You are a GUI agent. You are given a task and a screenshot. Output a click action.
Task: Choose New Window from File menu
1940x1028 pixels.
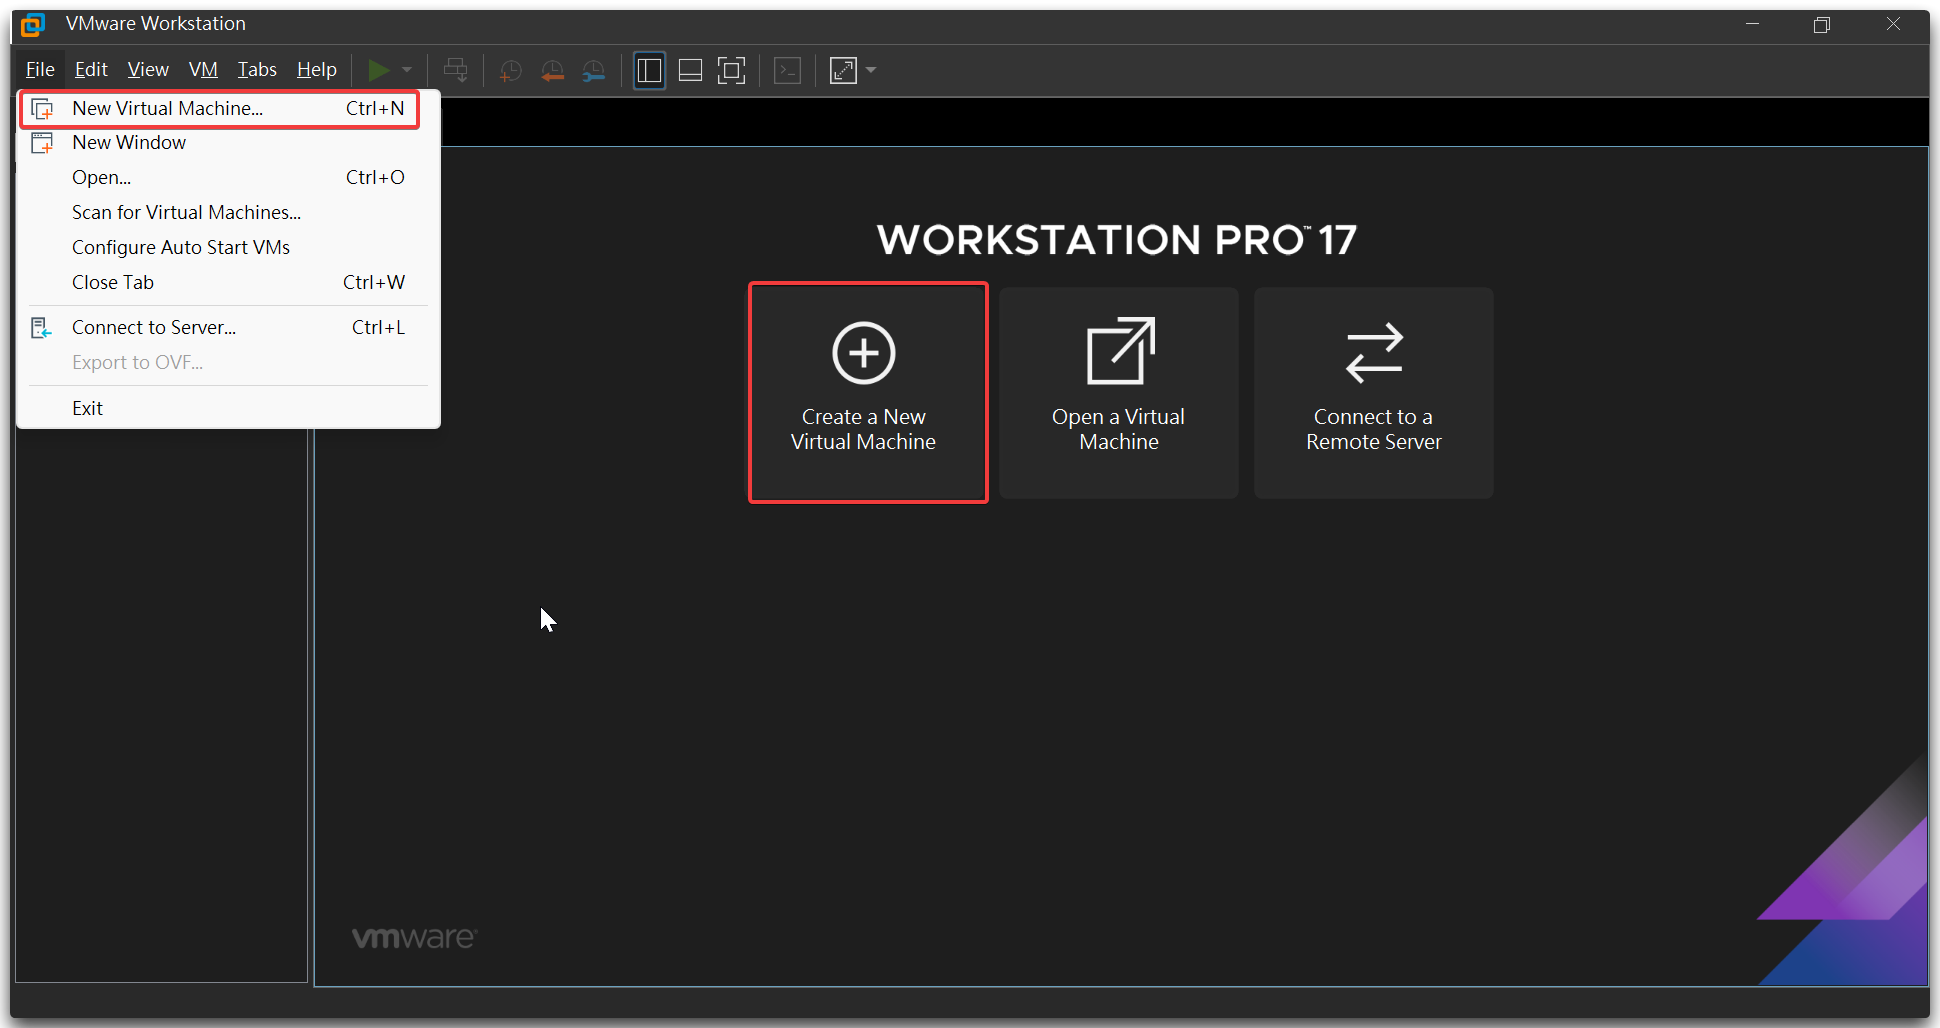tap(228, 143)
